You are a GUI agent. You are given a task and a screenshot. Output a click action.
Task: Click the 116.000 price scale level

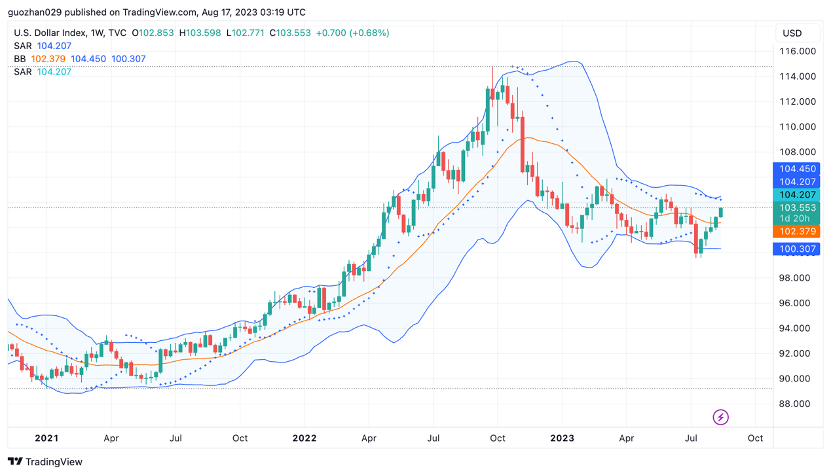click(797, 51)
